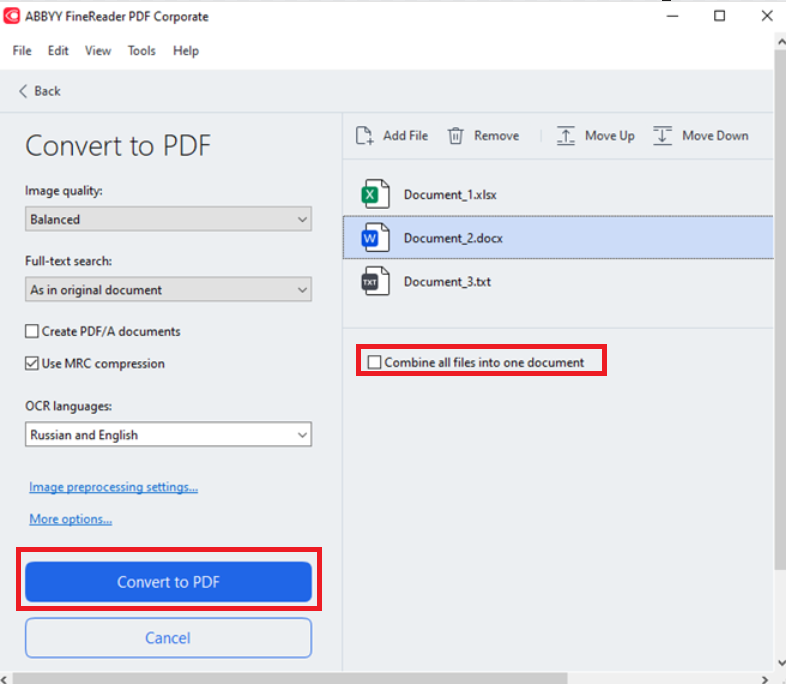This screenshot has height=684, width=786.
Task: Click the blue Convert to PDF button
Action: (x=168, y=581)
